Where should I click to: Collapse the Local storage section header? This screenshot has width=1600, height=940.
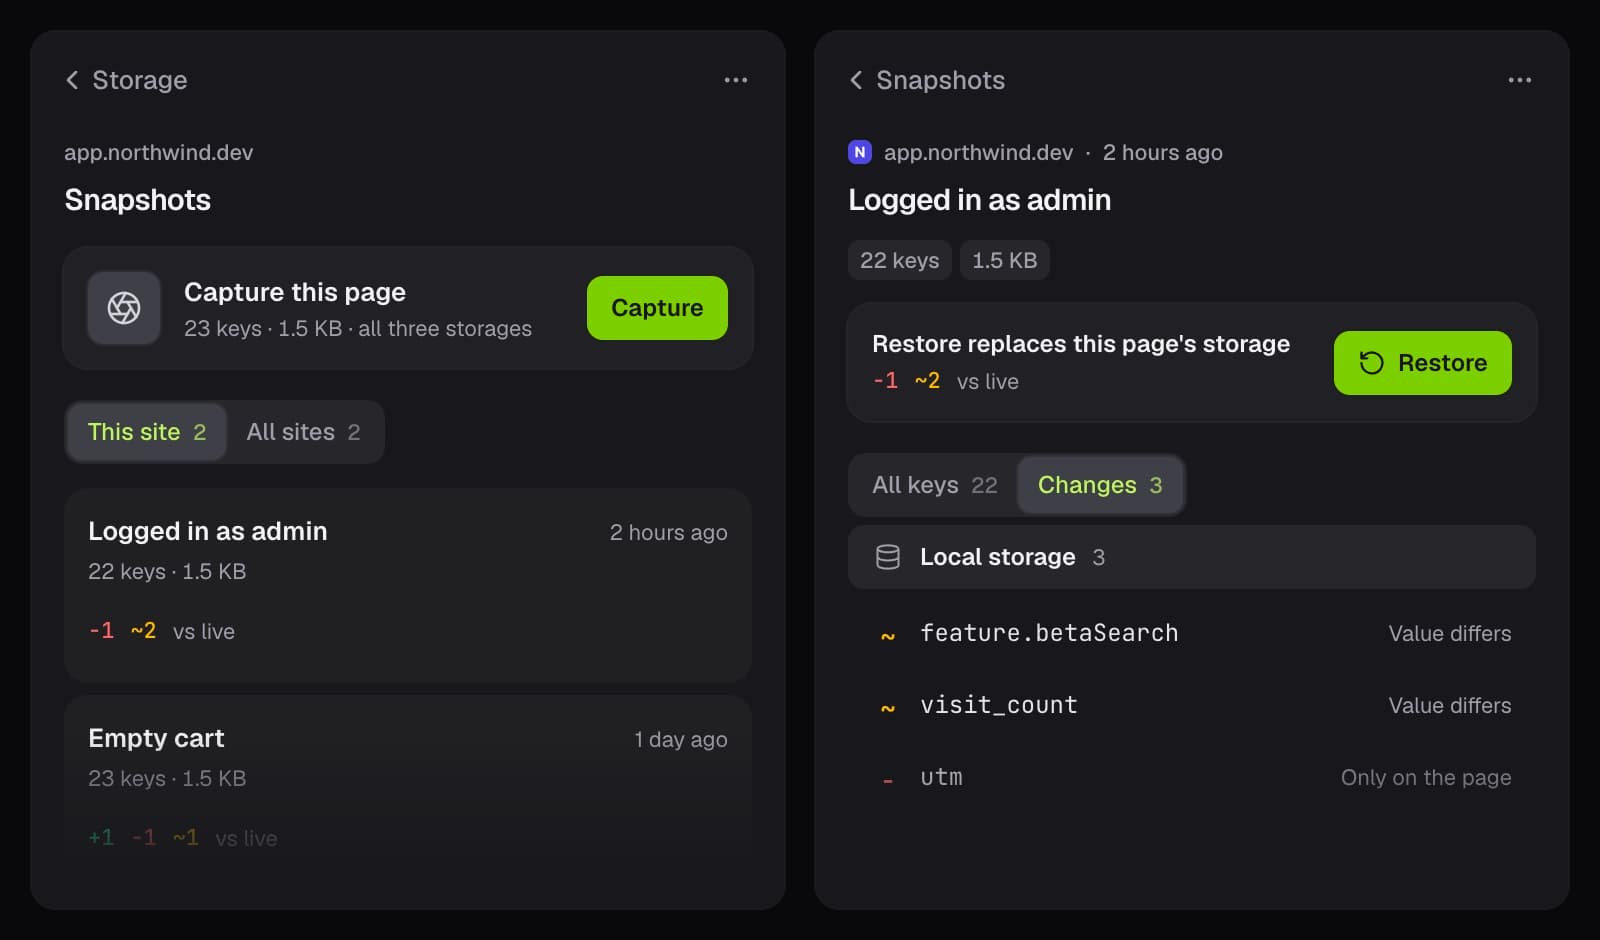(x=1192, y=557)
